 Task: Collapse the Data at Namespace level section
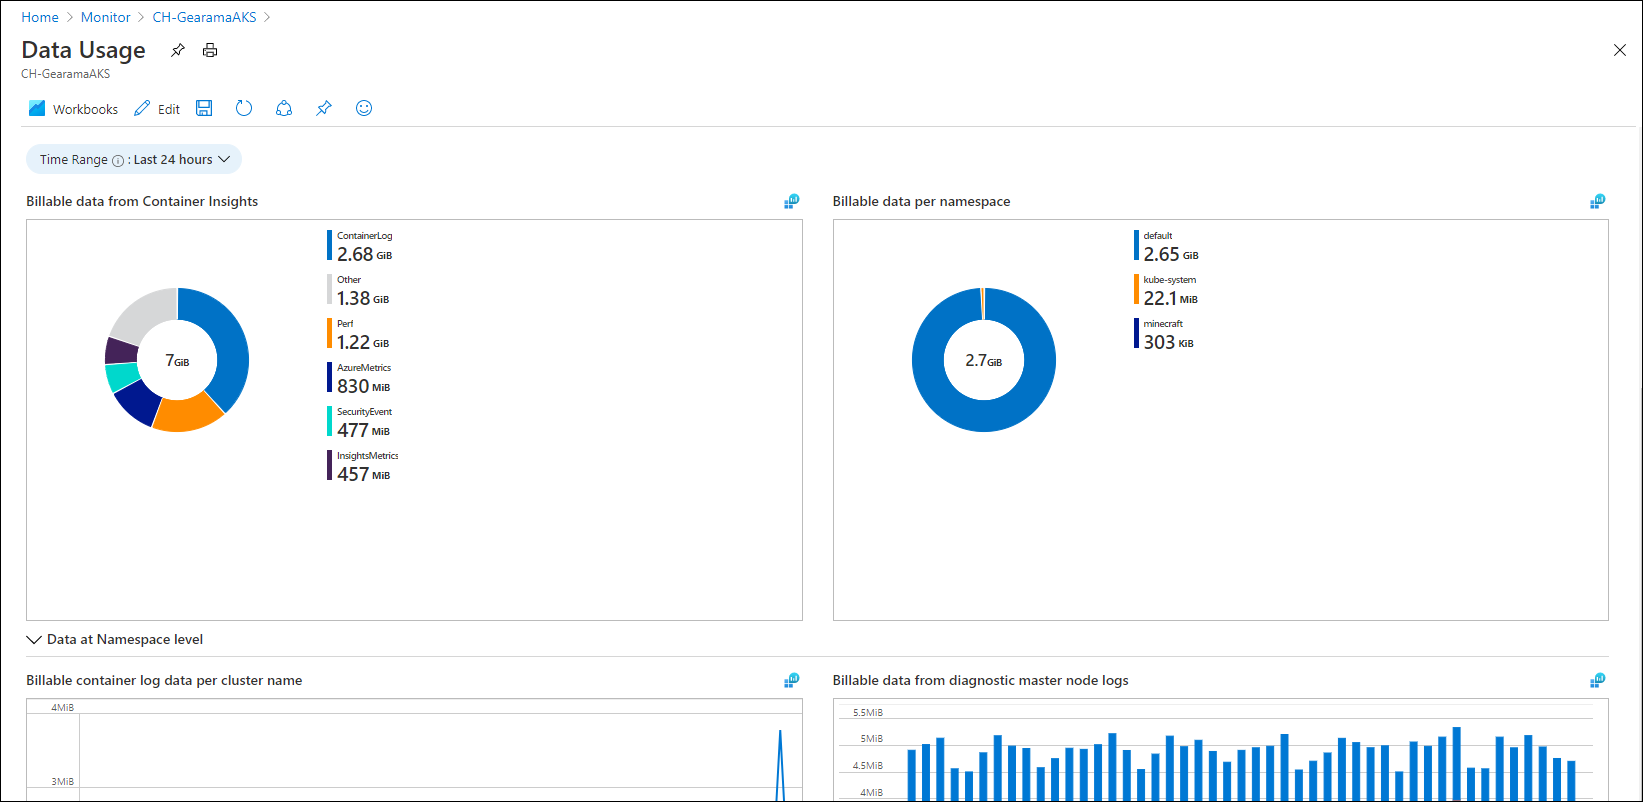(115, 639)
